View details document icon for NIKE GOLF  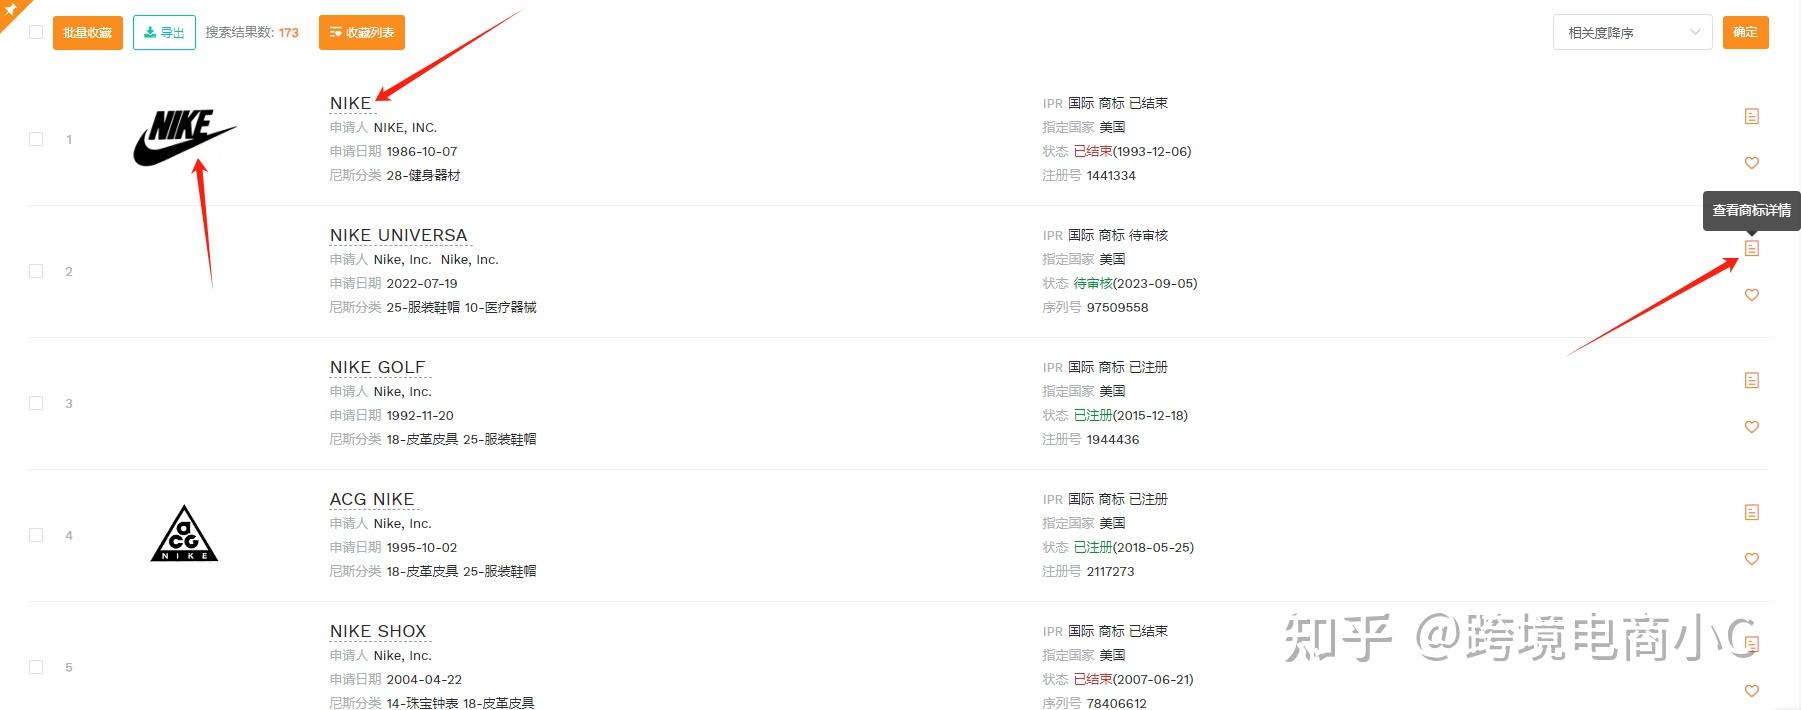[x=1751, y=380]
